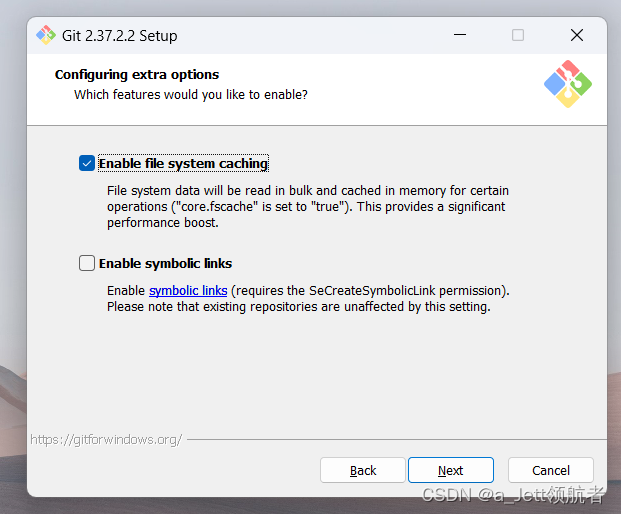621x514 pixels.
Task: Close the Git Setup window
Action: [577, 35]
